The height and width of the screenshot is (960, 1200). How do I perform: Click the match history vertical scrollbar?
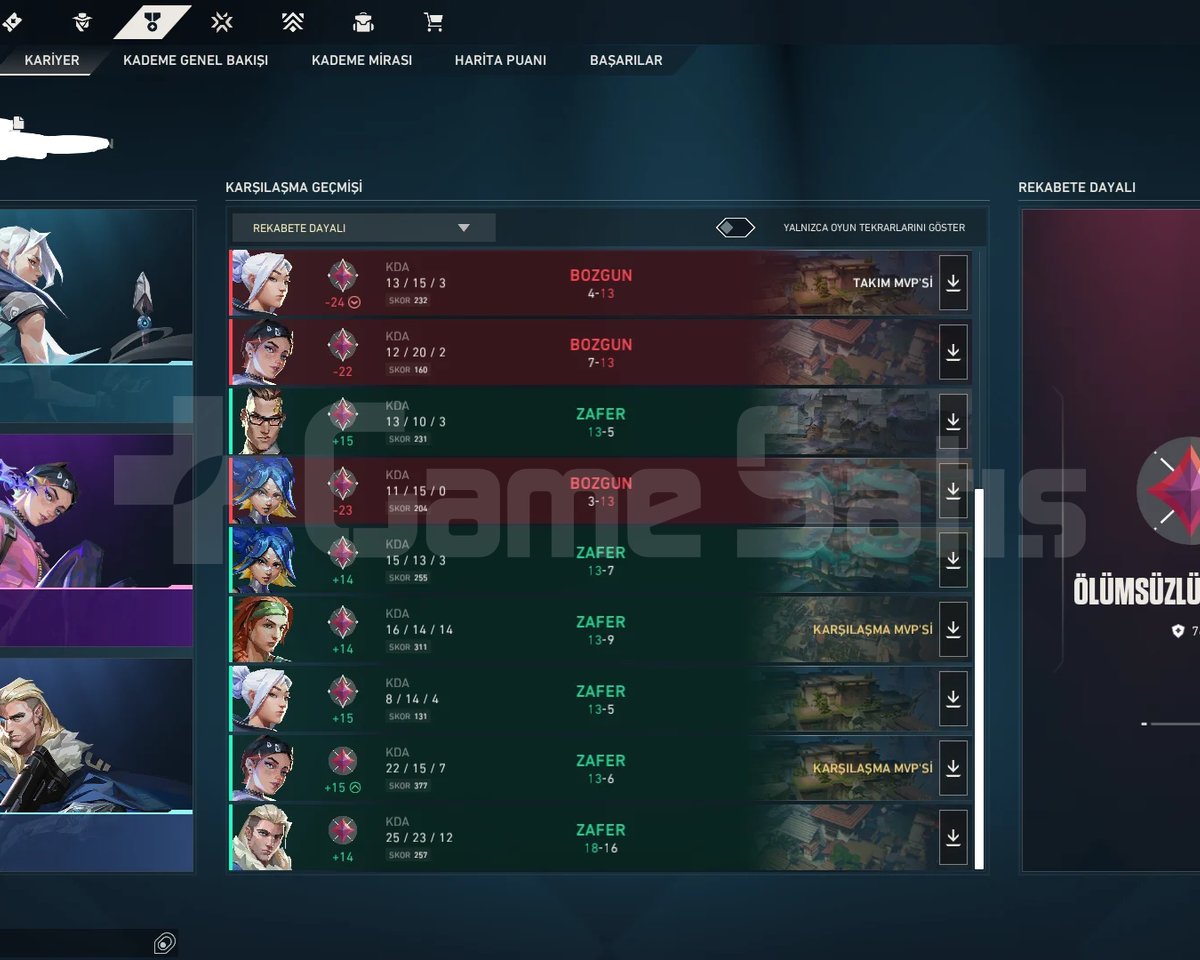coord(979,679)
